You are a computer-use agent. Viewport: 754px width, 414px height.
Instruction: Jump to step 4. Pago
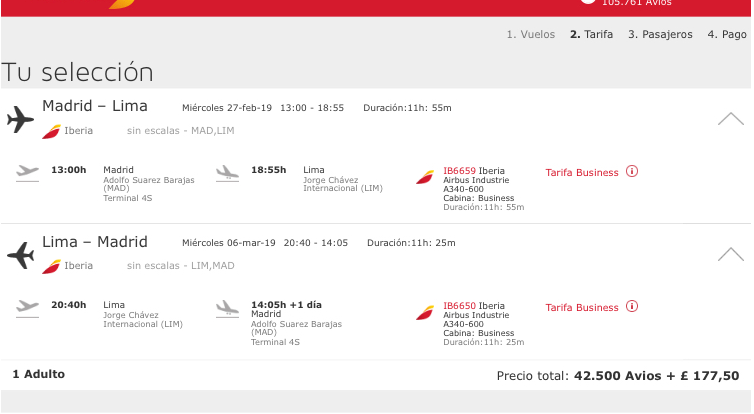click(x=727, y=34)
